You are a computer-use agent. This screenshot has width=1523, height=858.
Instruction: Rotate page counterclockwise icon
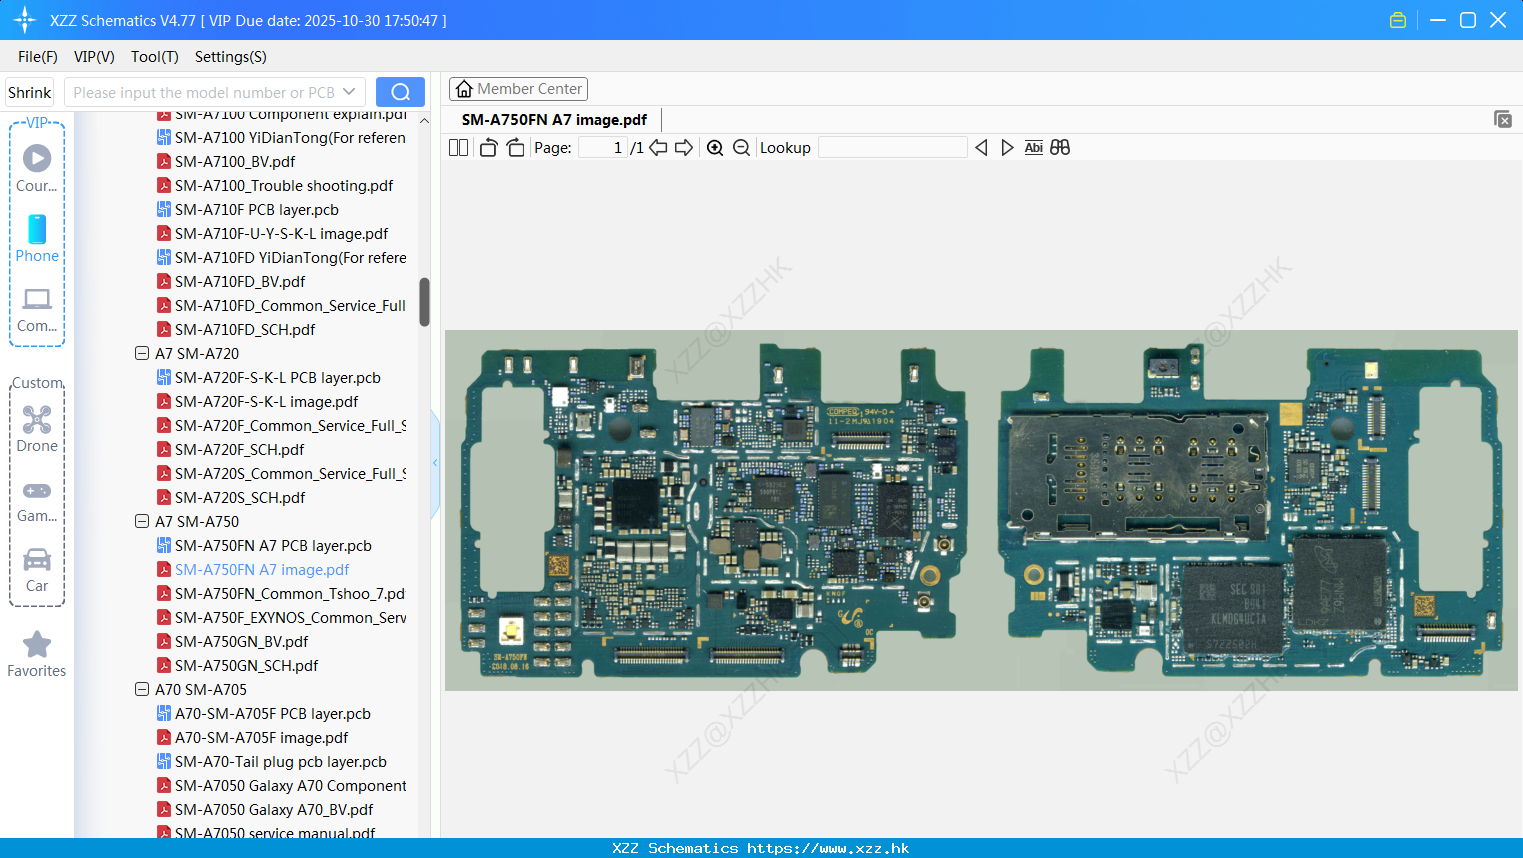(488, 147)
